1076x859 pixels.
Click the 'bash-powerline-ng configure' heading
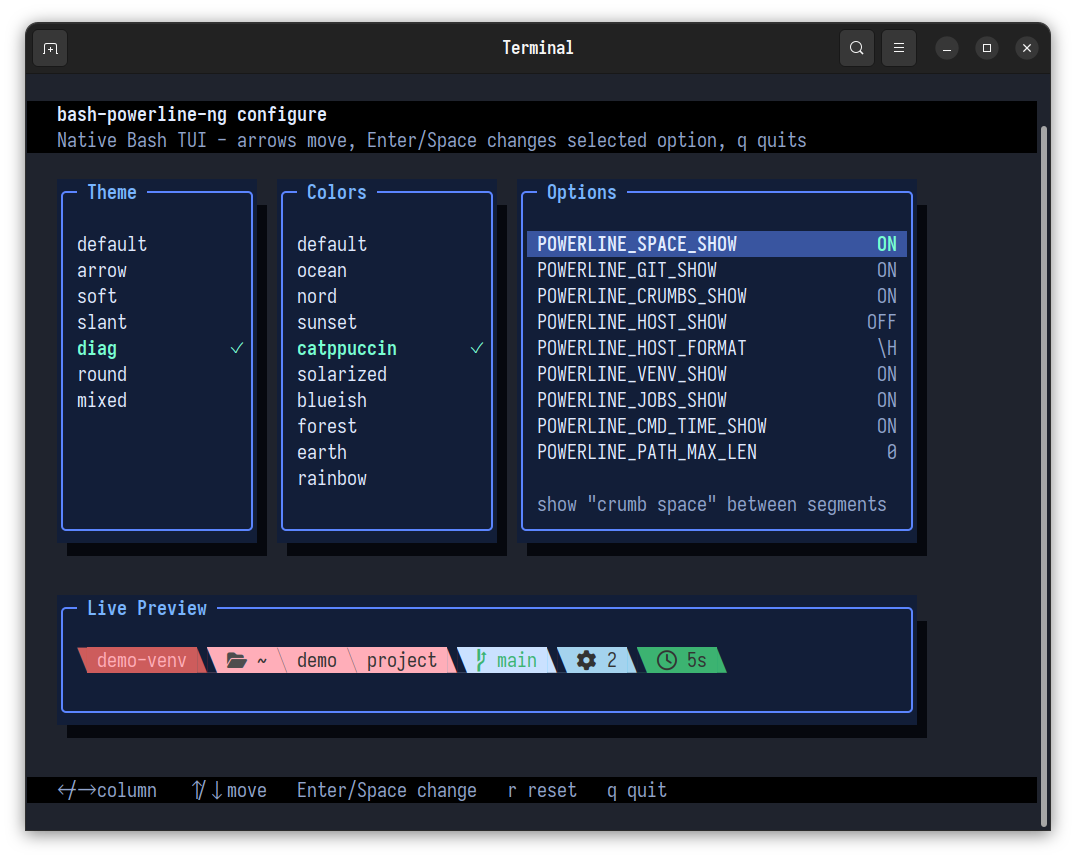(x=191, y=115)
